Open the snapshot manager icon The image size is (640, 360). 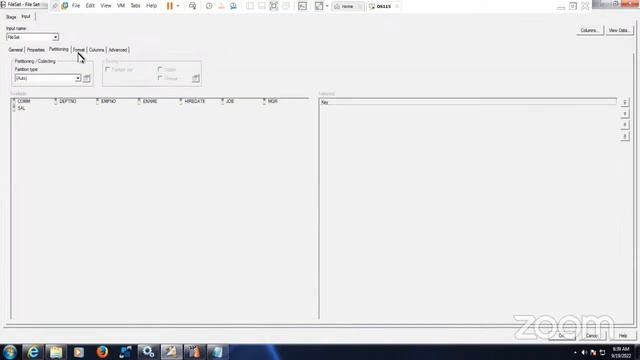pos(233,6)
